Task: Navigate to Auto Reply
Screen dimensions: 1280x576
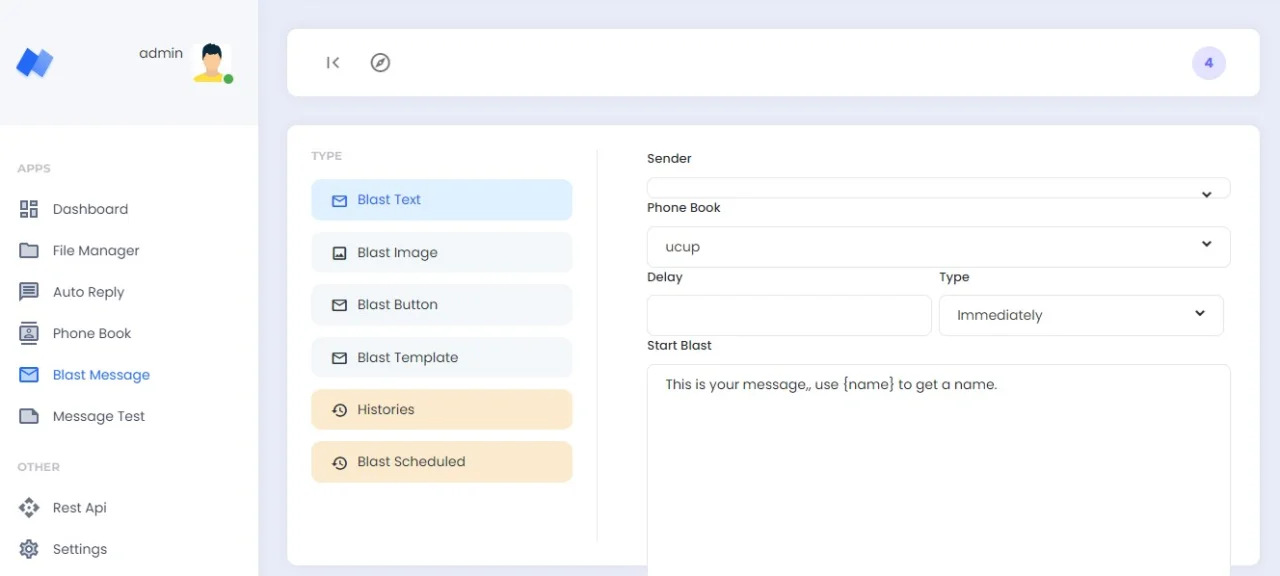Action: [x=88, y=292]
